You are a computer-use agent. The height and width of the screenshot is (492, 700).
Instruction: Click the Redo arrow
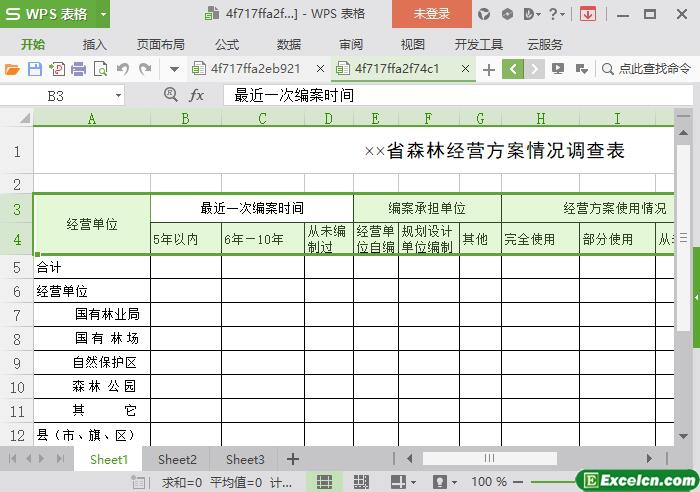click(x=145, y=69)
